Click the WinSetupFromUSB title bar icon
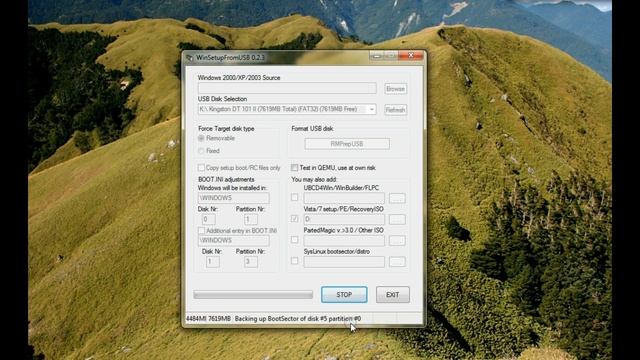The height and width of the screenshot is (360, 640). pos(189,58)
